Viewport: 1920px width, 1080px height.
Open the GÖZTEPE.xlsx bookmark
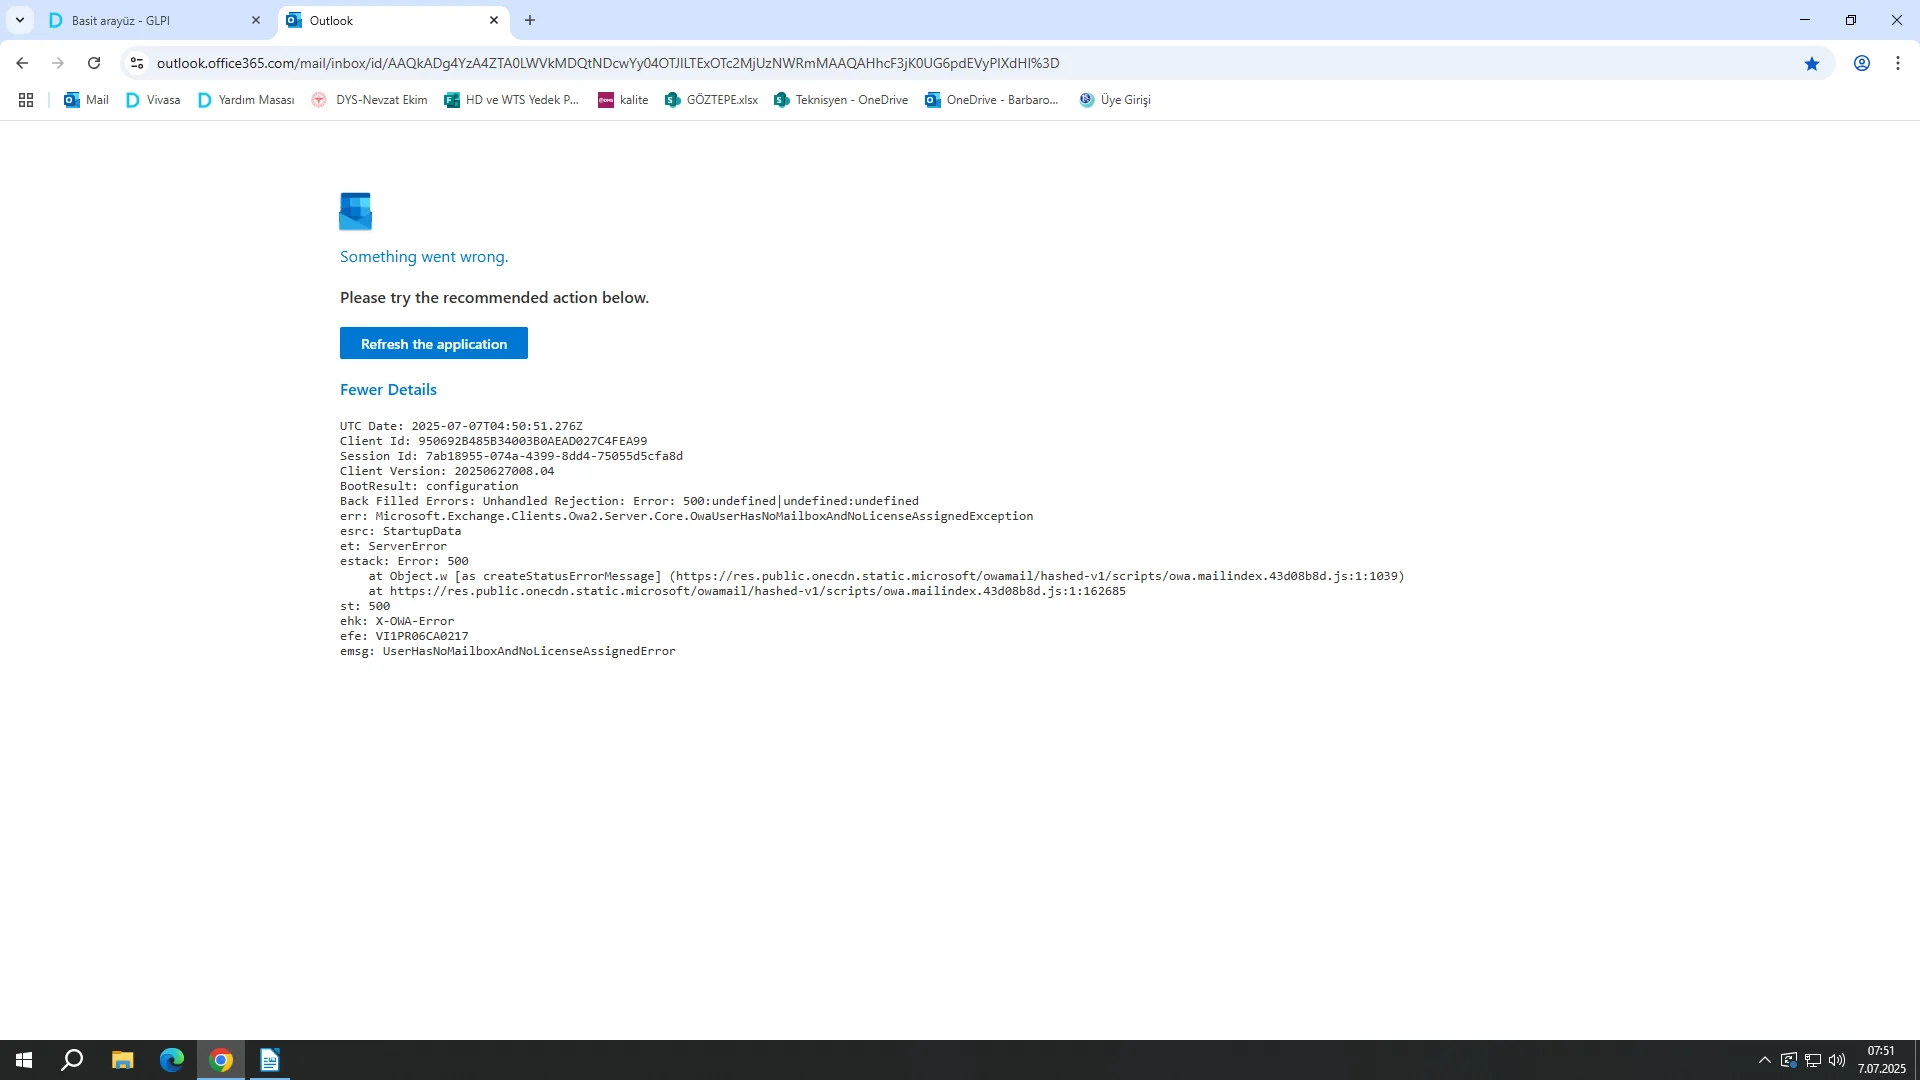(x=711, y=100)
